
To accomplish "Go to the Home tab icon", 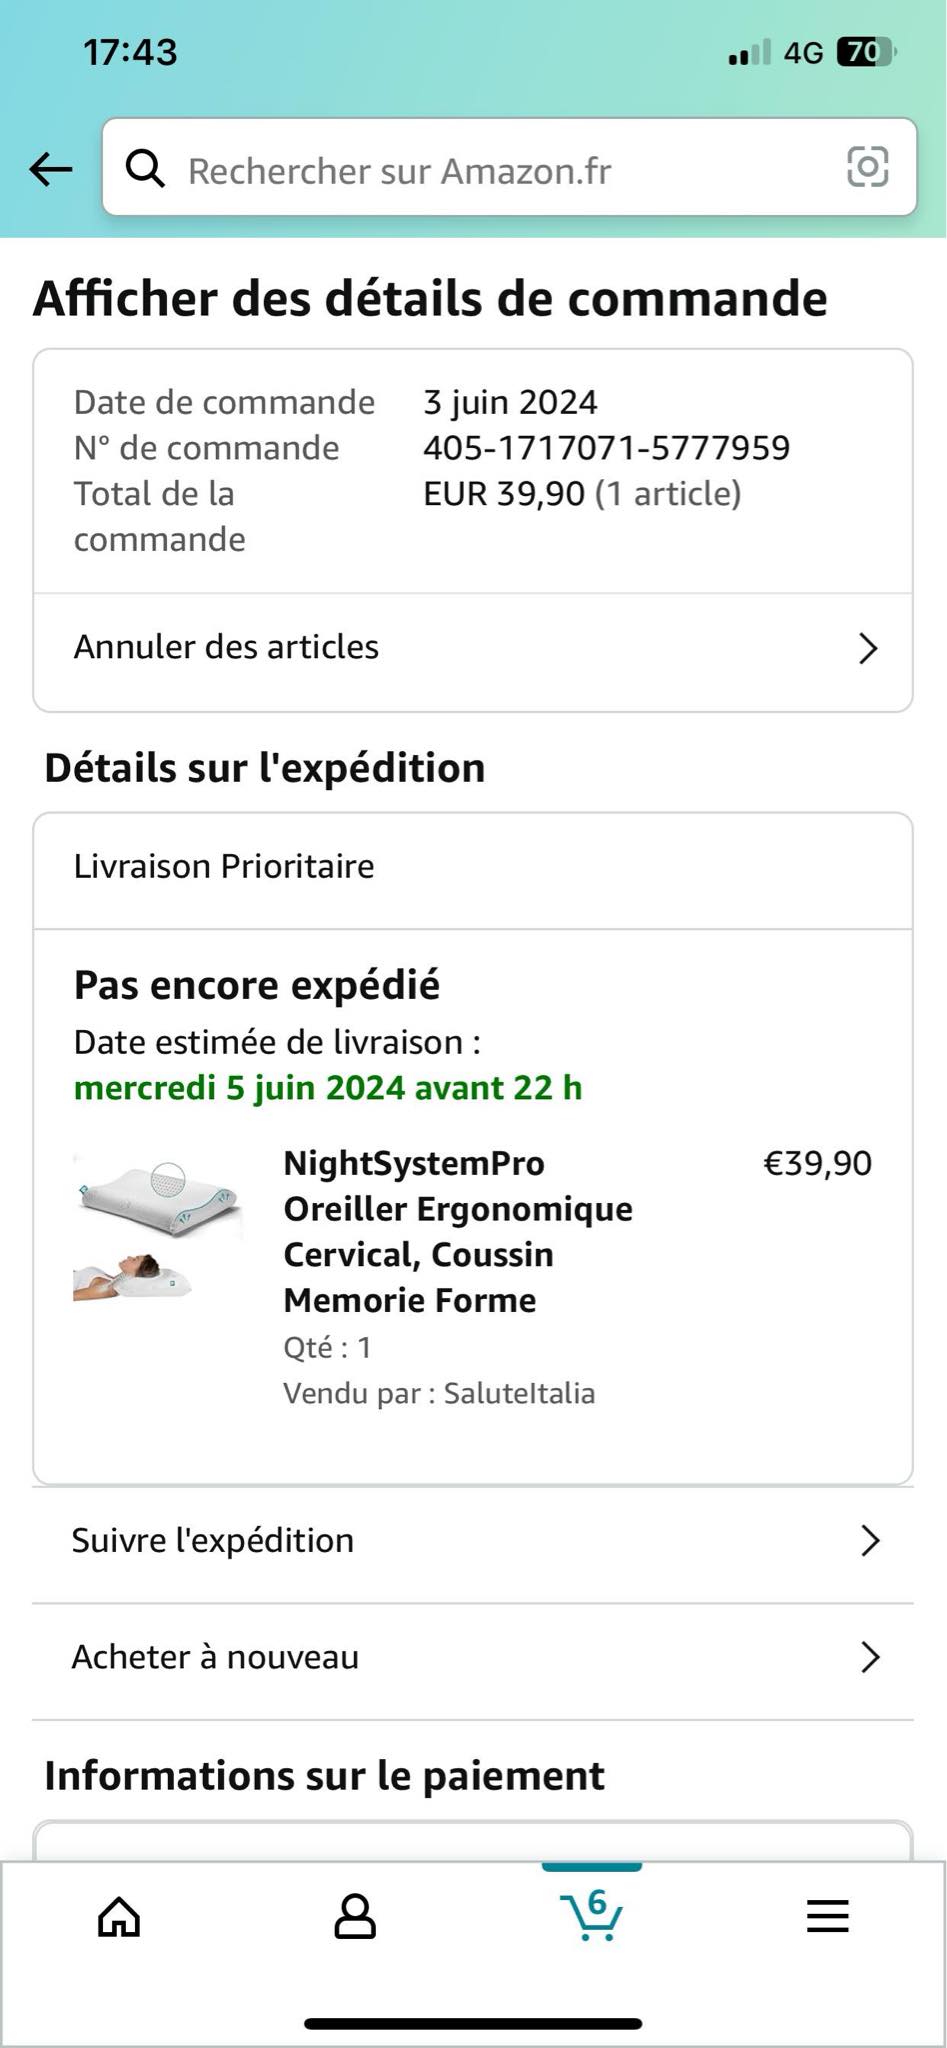I will [x=119, y=1917].
